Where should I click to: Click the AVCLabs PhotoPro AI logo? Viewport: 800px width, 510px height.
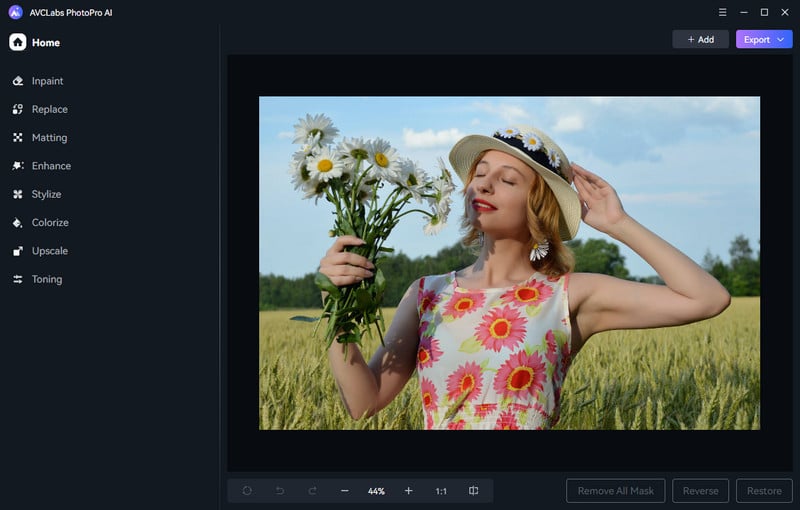tap(15, 12)
